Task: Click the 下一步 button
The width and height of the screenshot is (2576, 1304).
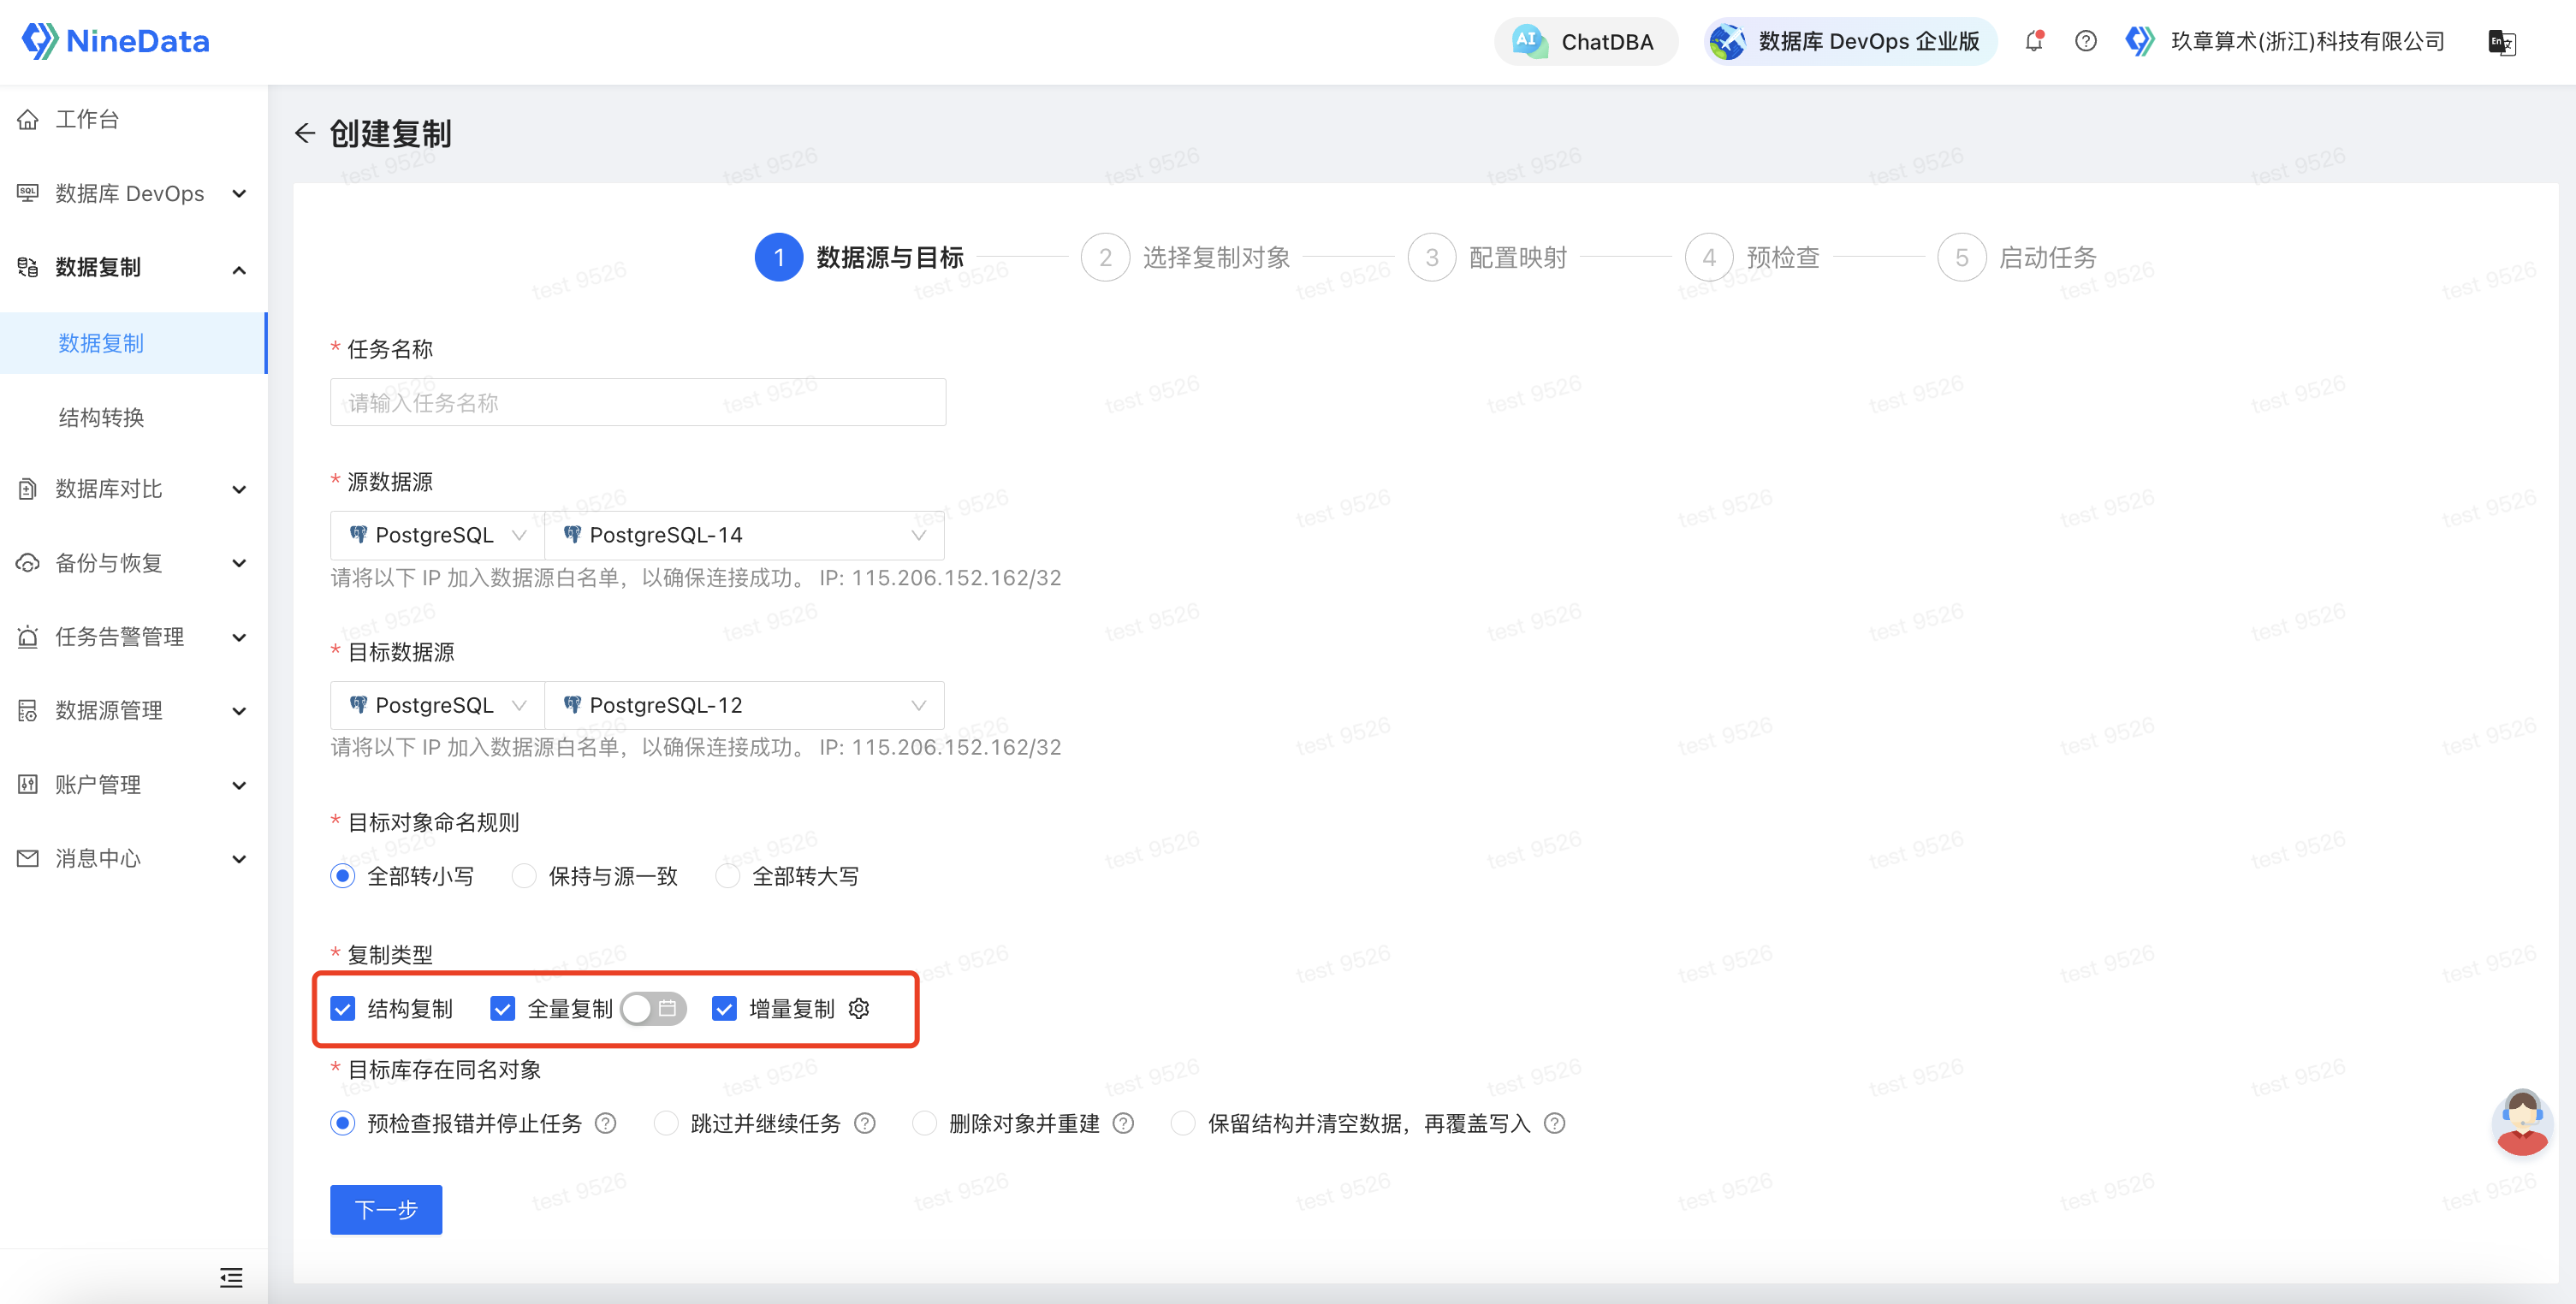Action: (x=386, y=1209)
